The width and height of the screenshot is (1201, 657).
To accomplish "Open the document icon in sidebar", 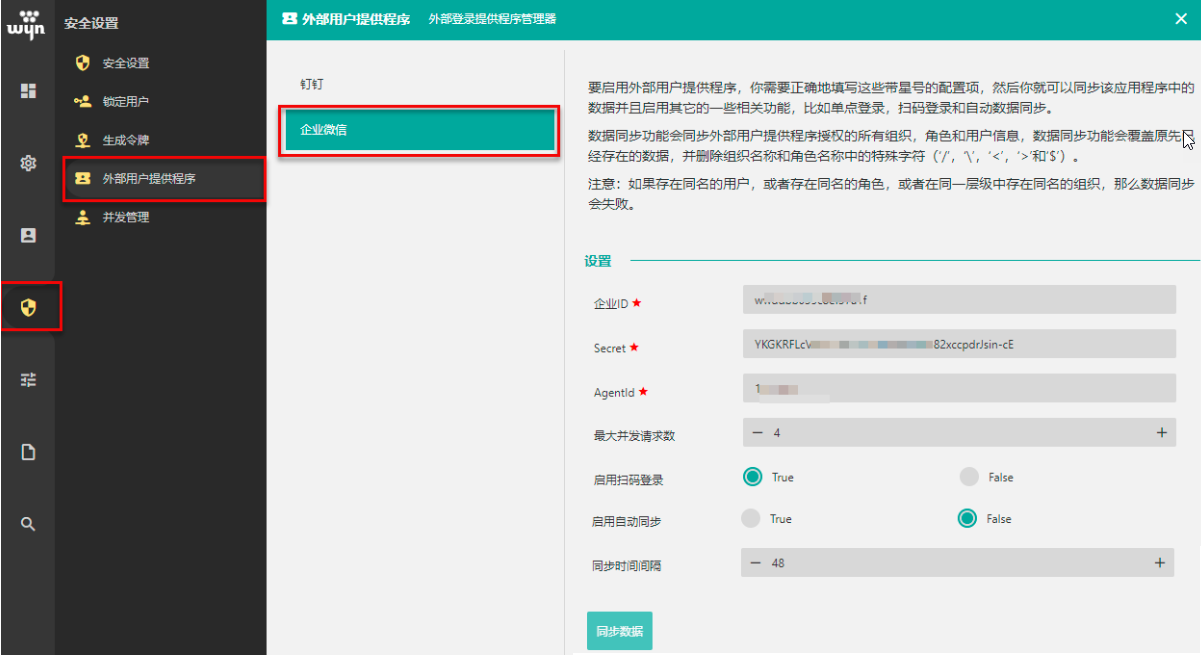I will tap(28, 452).
